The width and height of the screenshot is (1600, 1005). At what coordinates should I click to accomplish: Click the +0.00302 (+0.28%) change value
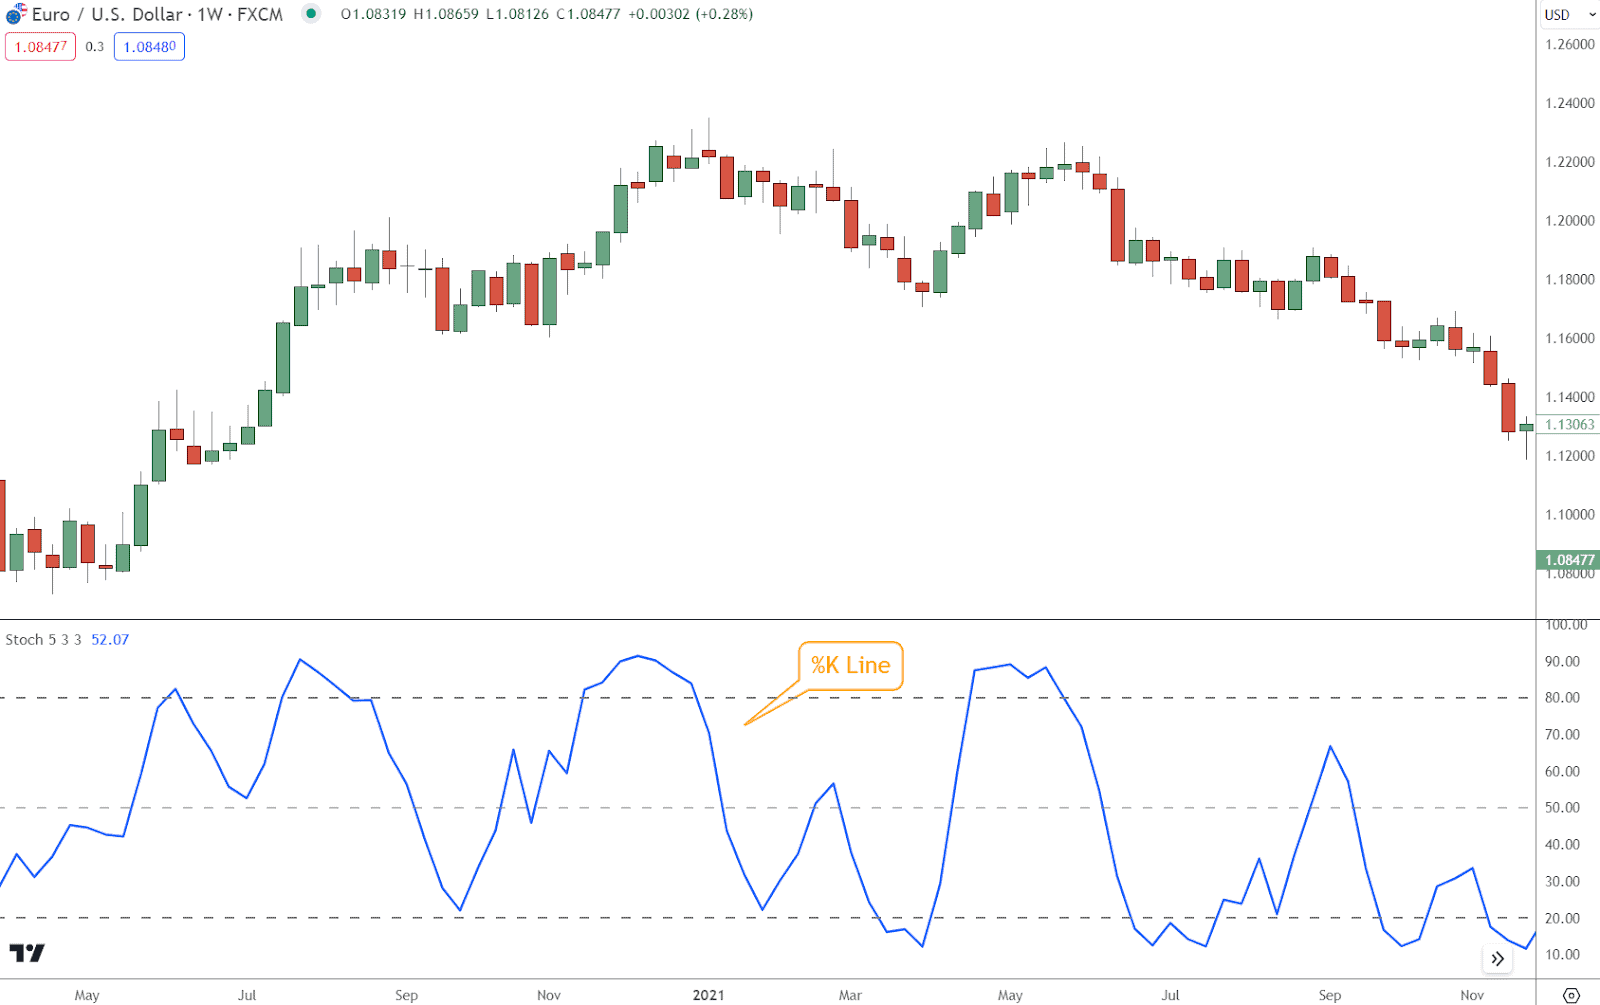pyautogui.click(x=691, y=14)
